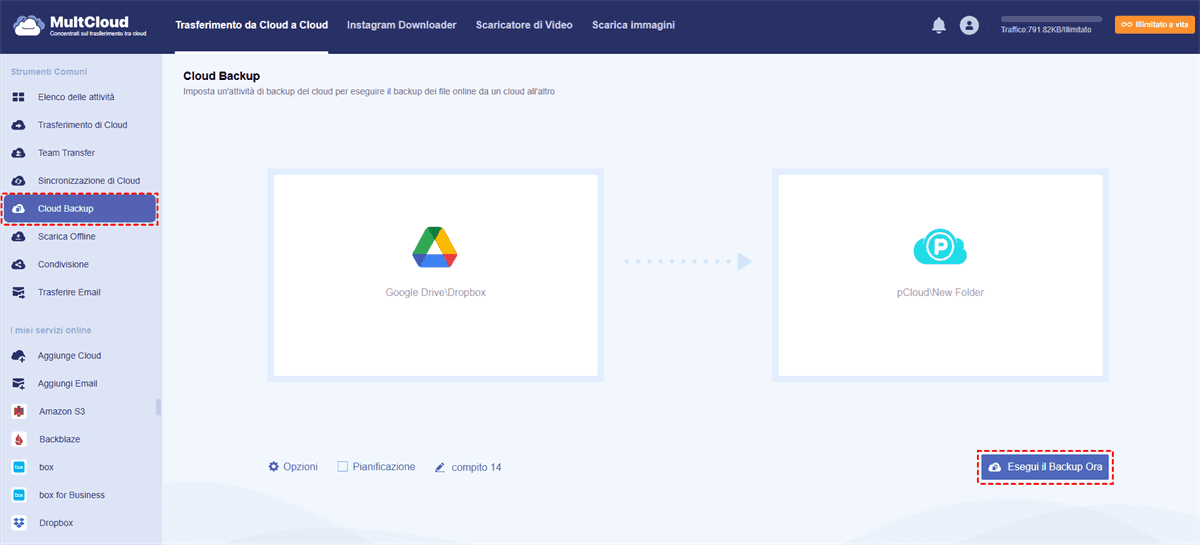Viewport: 1200px width, 545px height.
Task: Open Instagram Downloader tab
Action: [x=401, y=25]
